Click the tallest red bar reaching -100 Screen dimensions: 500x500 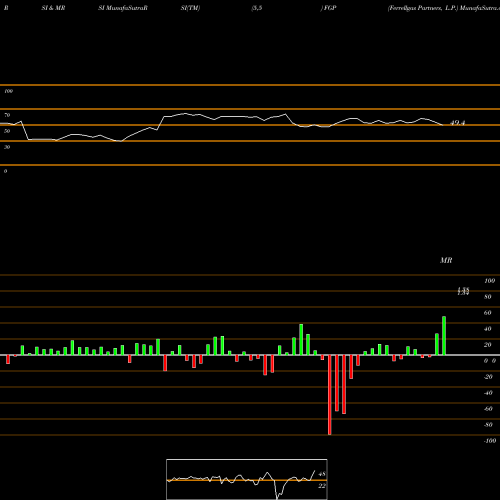330,395
